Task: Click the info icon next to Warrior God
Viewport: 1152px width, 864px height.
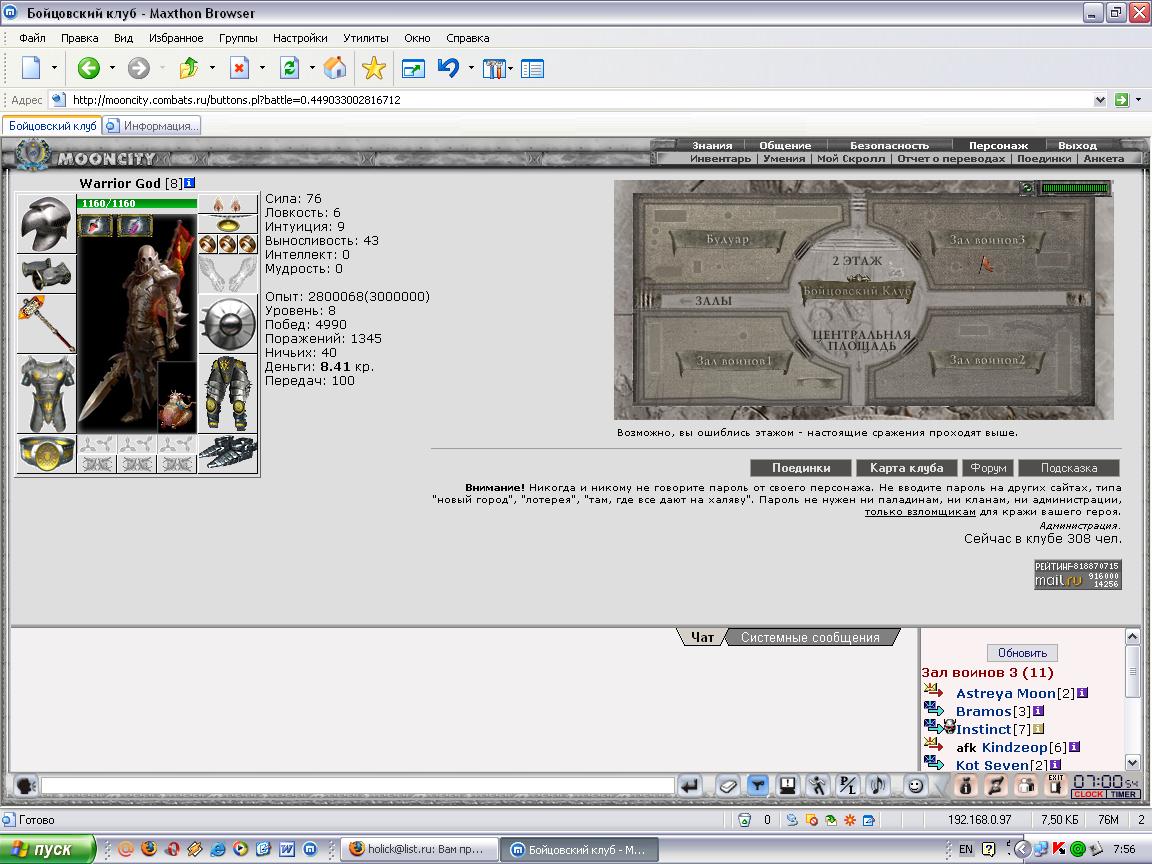Action: [190, 183]
